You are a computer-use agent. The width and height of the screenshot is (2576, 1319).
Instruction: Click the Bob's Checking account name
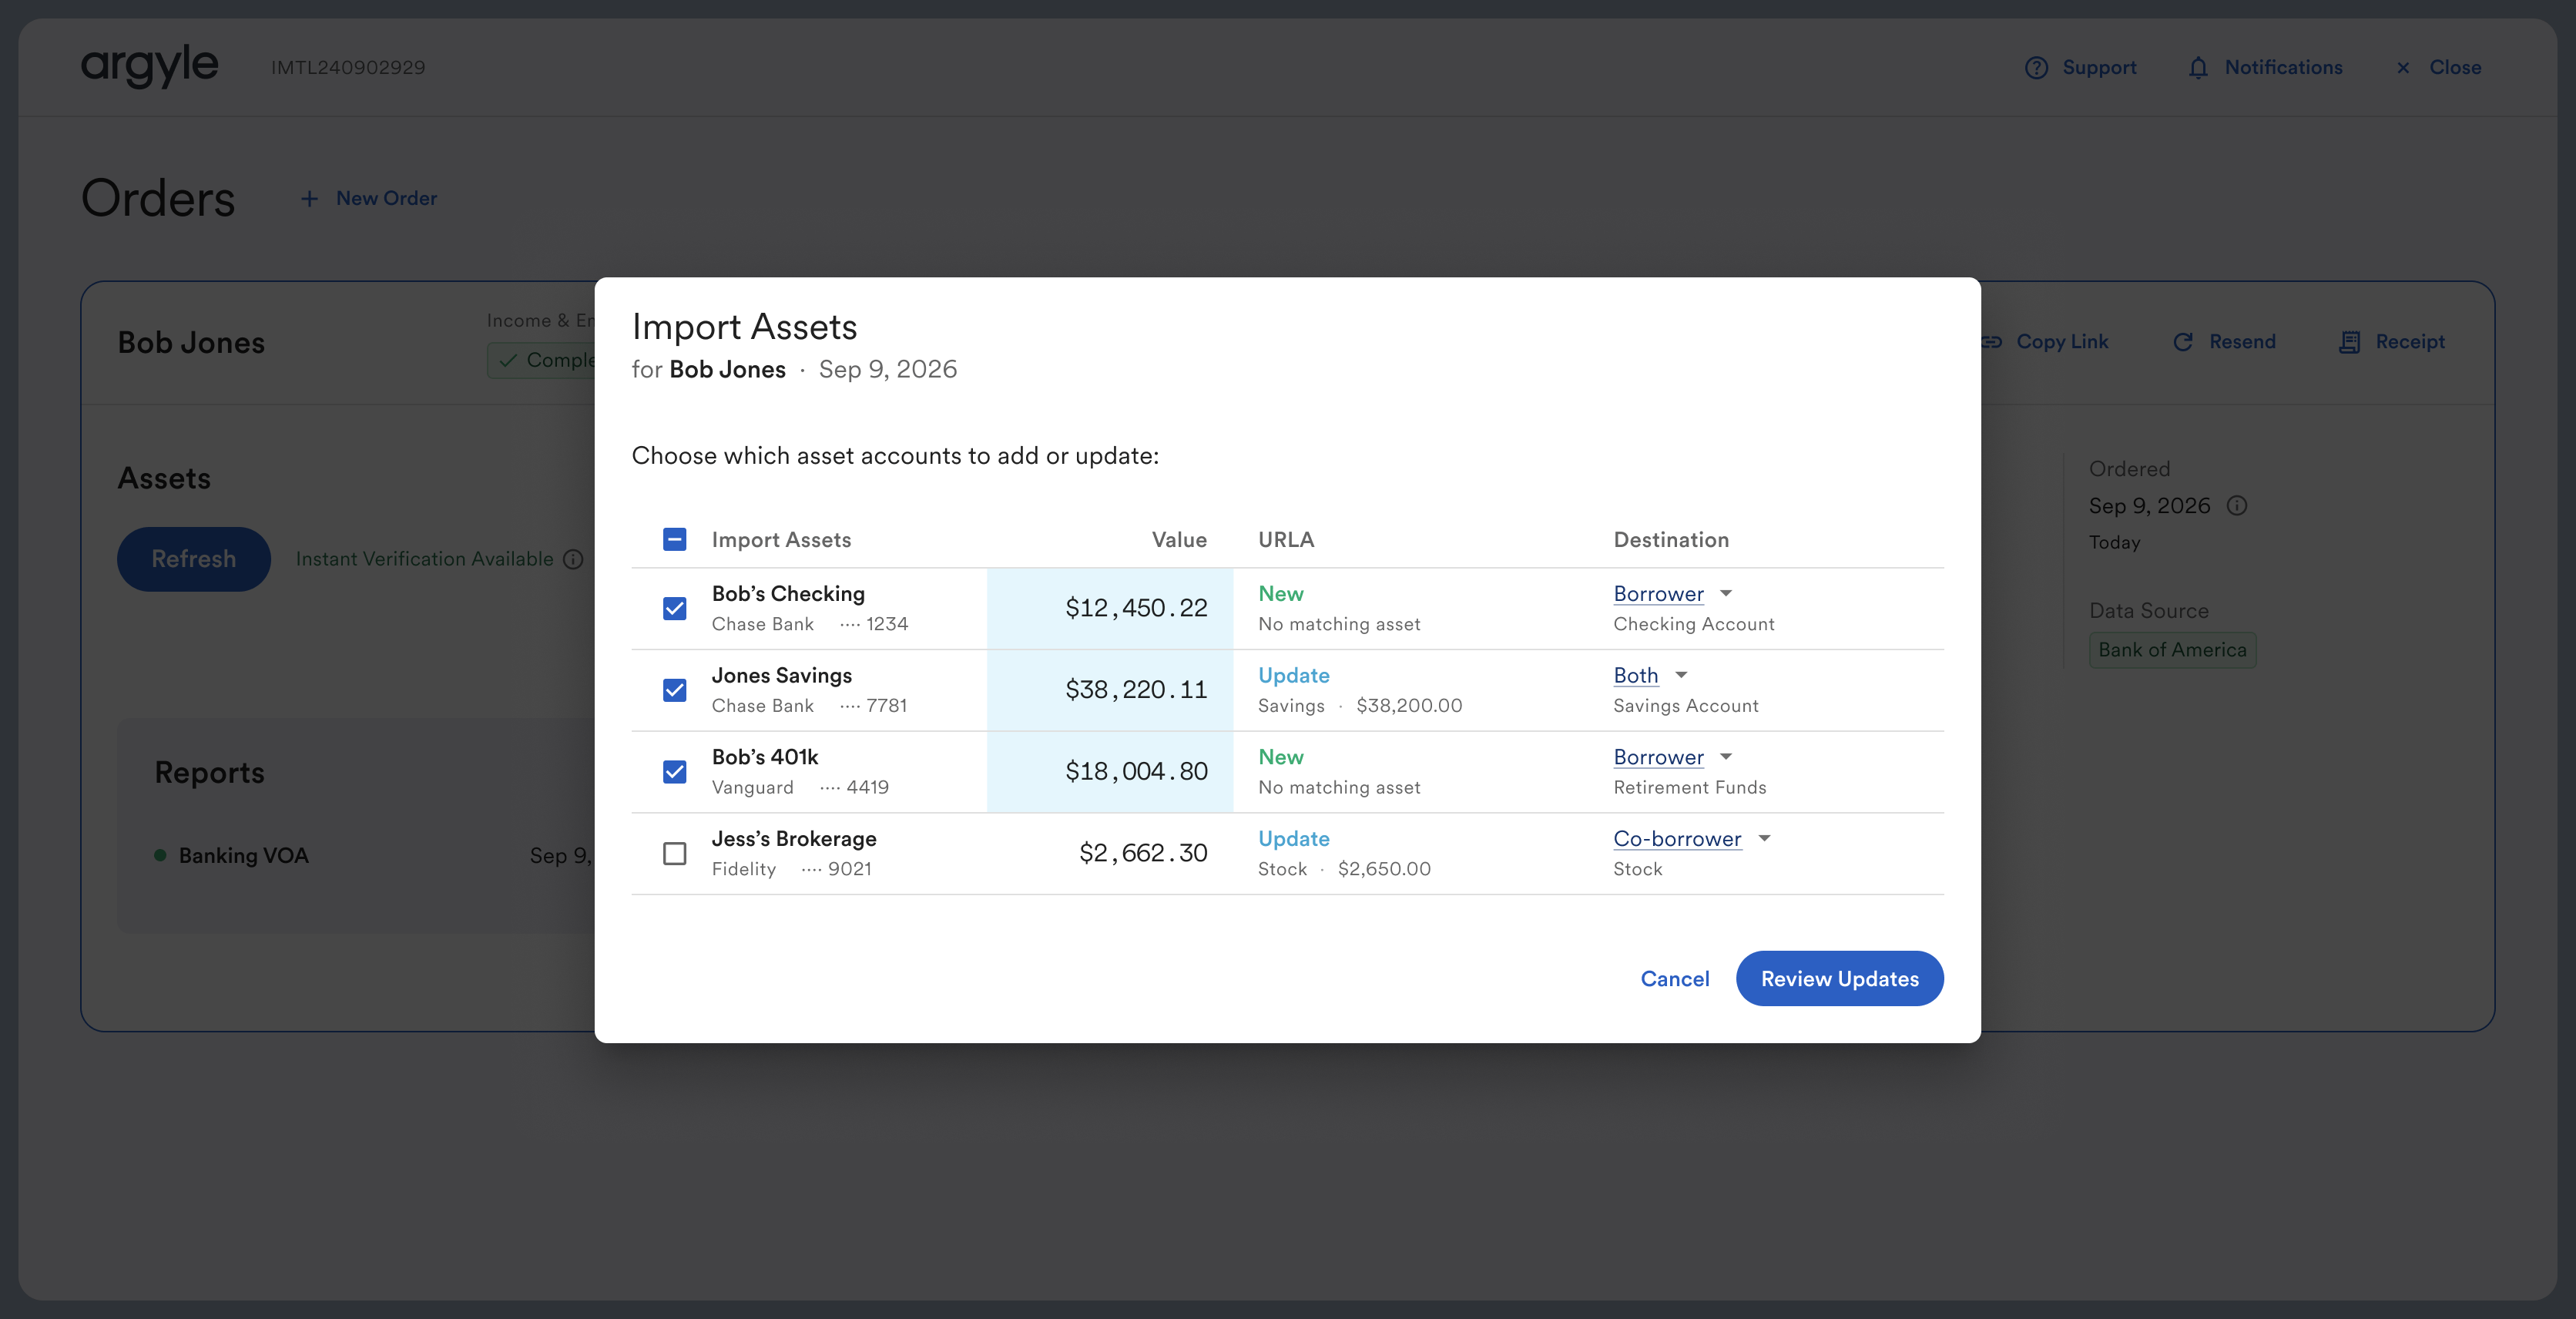[788, 594]
